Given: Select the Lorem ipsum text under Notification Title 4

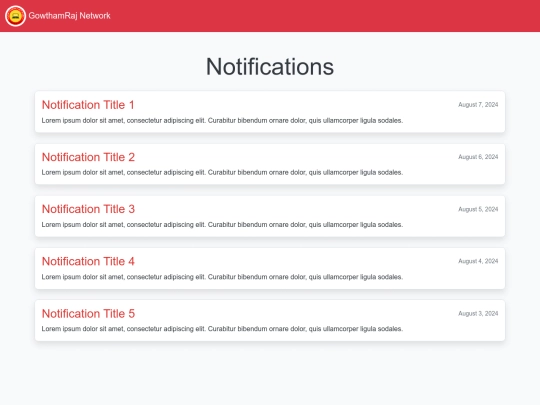Looking at the screenshot, I should (222, 277).
